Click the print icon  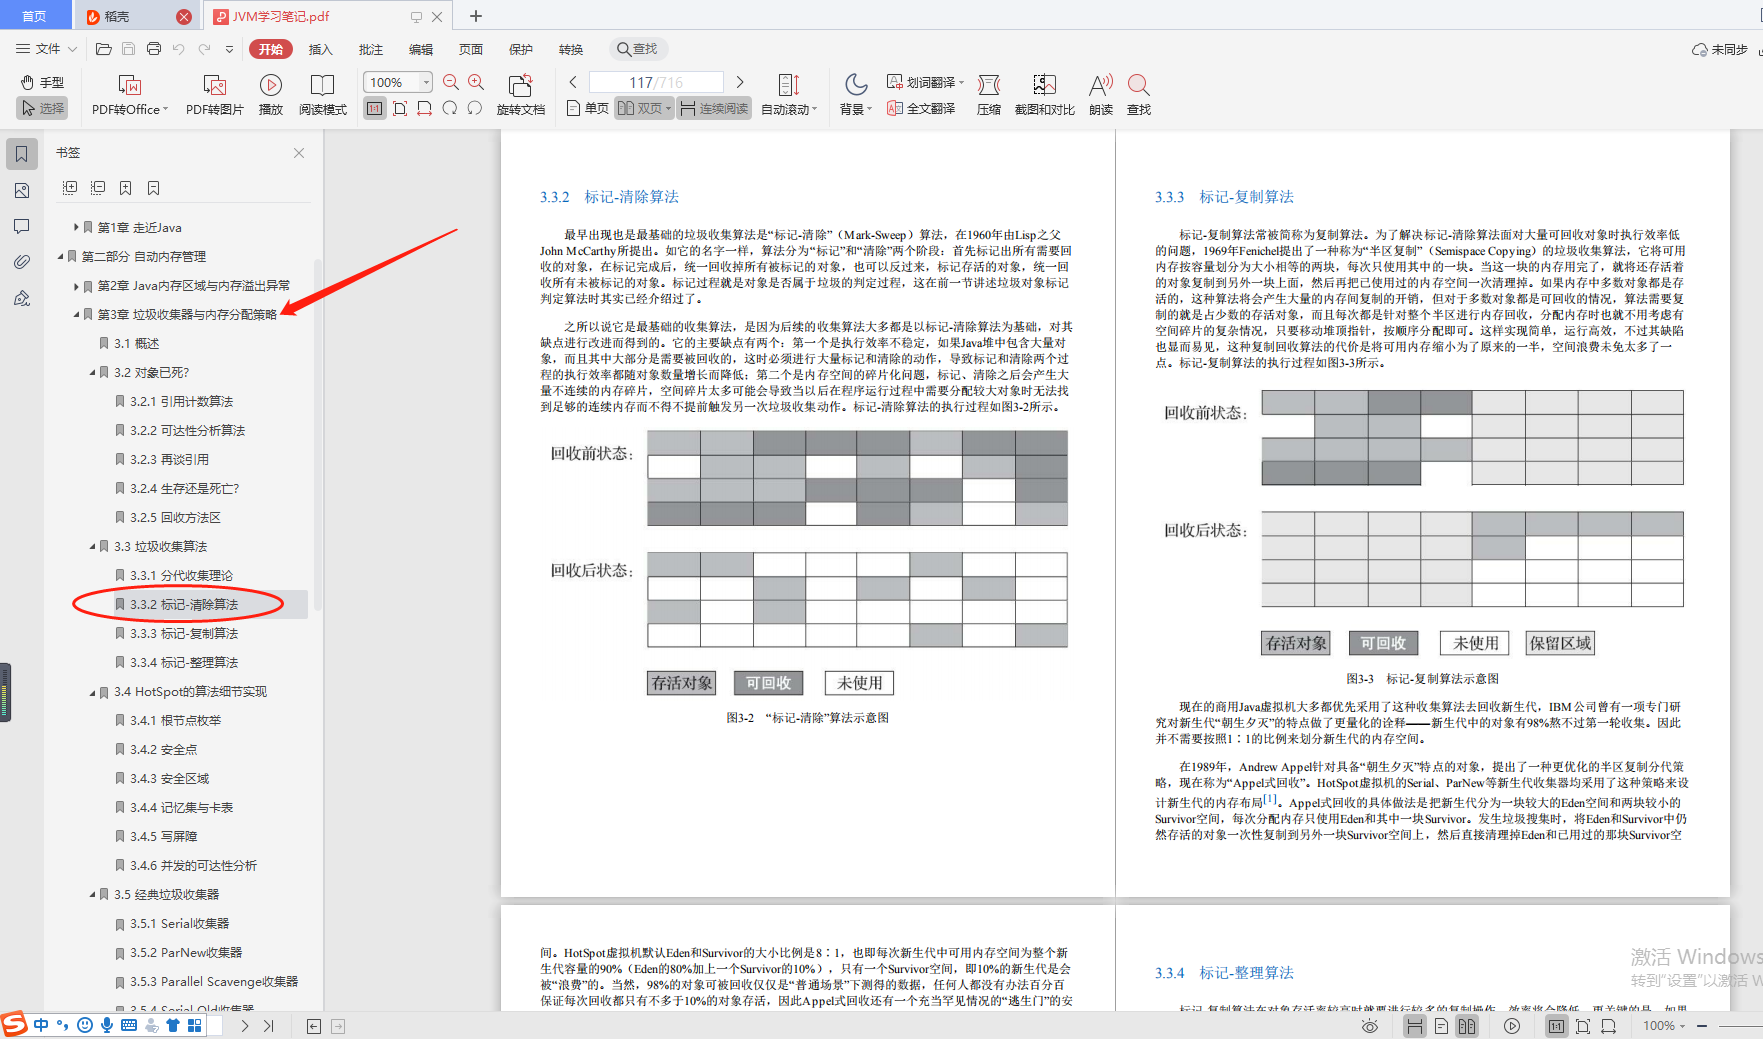[153, 49]
